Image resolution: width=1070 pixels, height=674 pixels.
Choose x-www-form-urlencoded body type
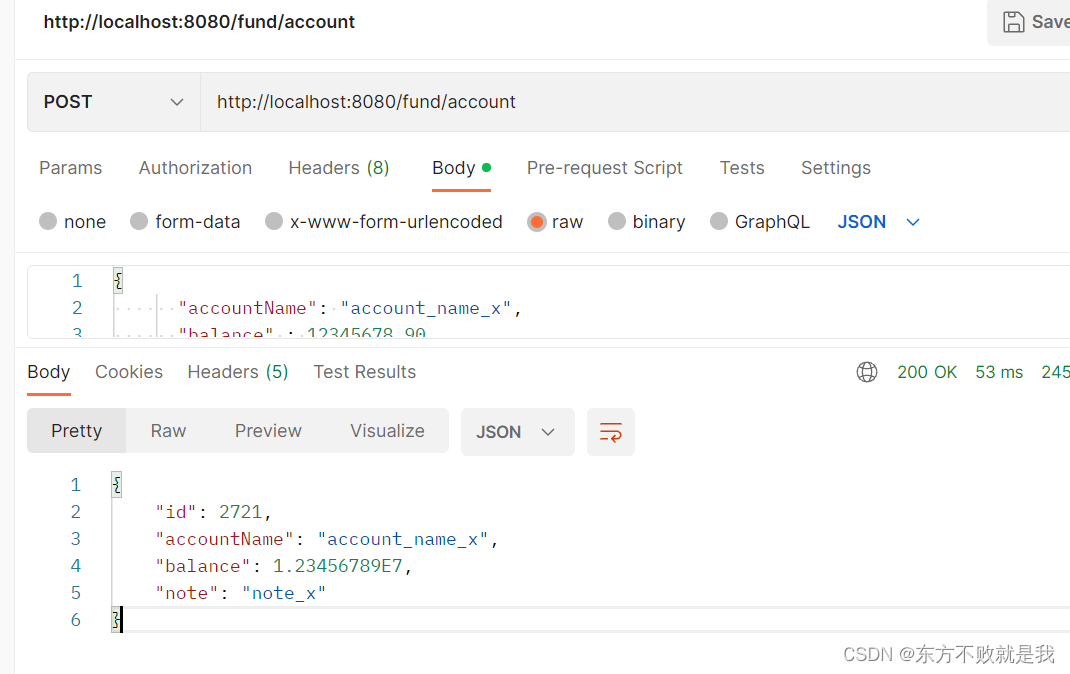pos(274,222)
